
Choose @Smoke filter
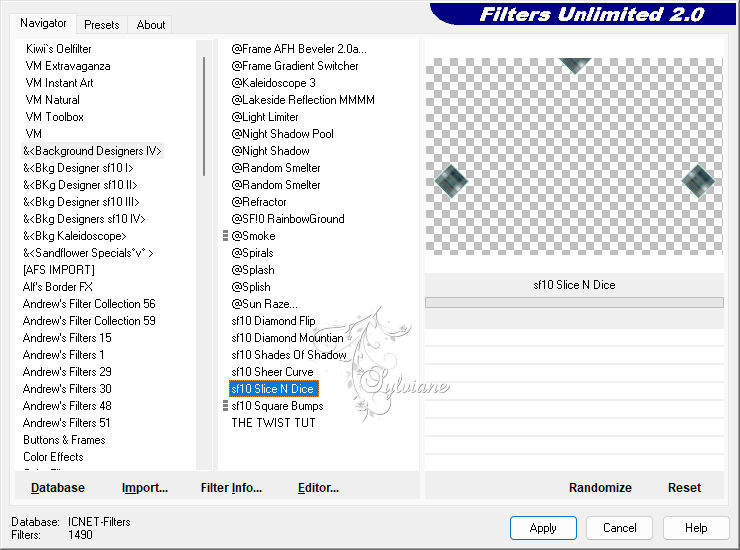tap(253, 236)
